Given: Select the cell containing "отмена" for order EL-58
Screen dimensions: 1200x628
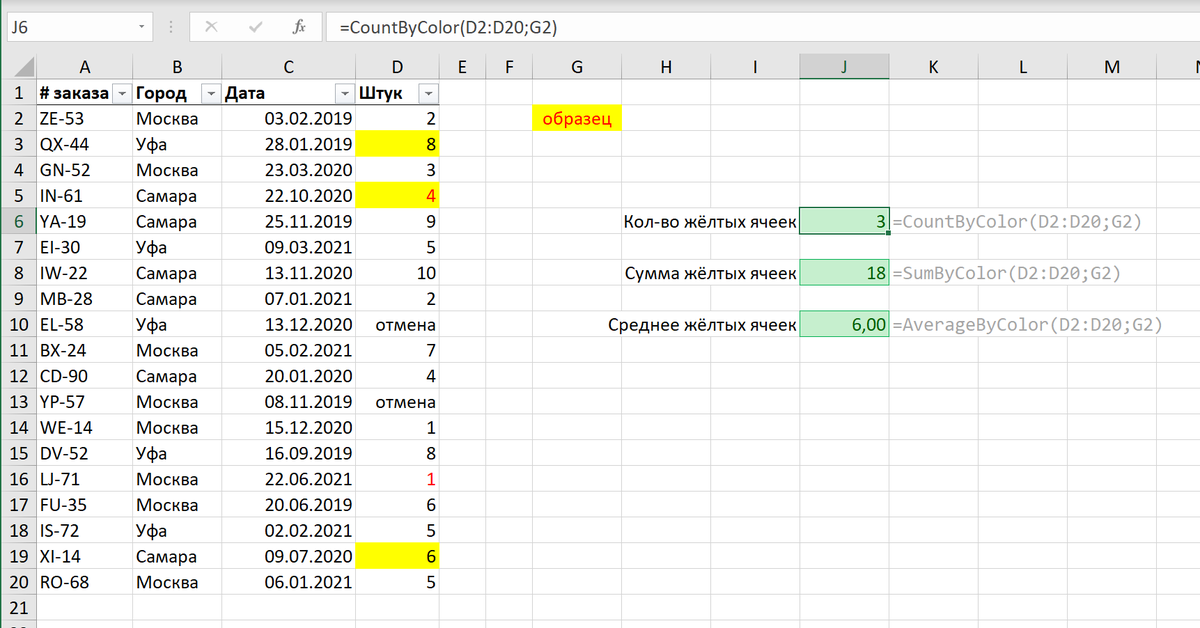Looking at the screenshot, I should [x=397, y=324].
